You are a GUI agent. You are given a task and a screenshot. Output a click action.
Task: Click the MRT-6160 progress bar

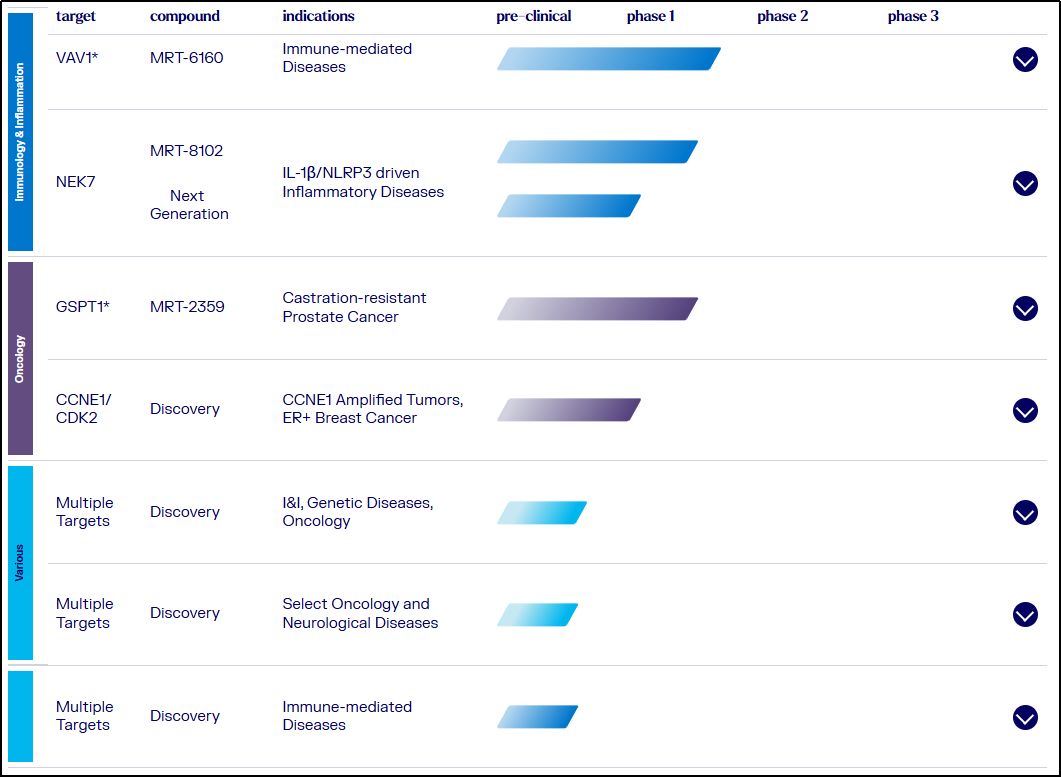pyautogui.click(x=609, y=59)
